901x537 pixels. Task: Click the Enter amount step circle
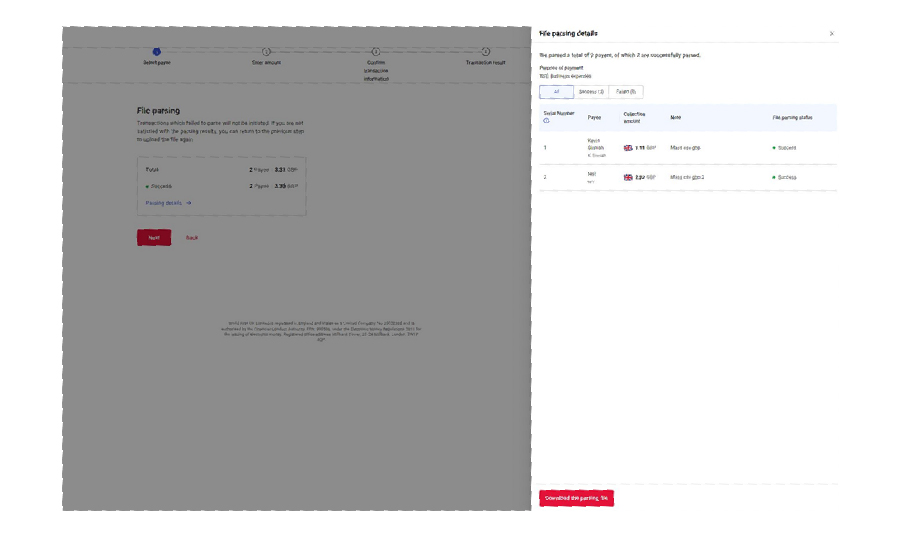click(x=266, y=51)
